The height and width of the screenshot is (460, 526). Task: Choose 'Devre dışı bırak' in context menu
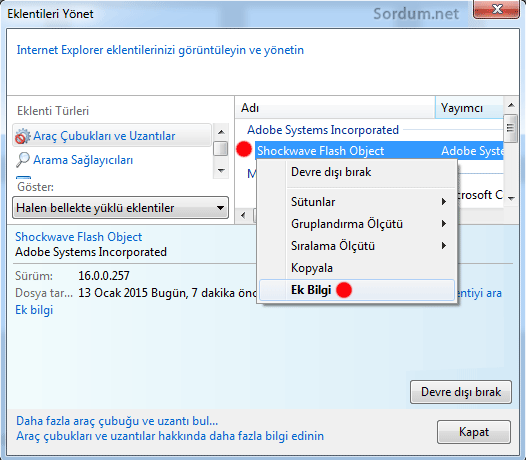[357, 172]
